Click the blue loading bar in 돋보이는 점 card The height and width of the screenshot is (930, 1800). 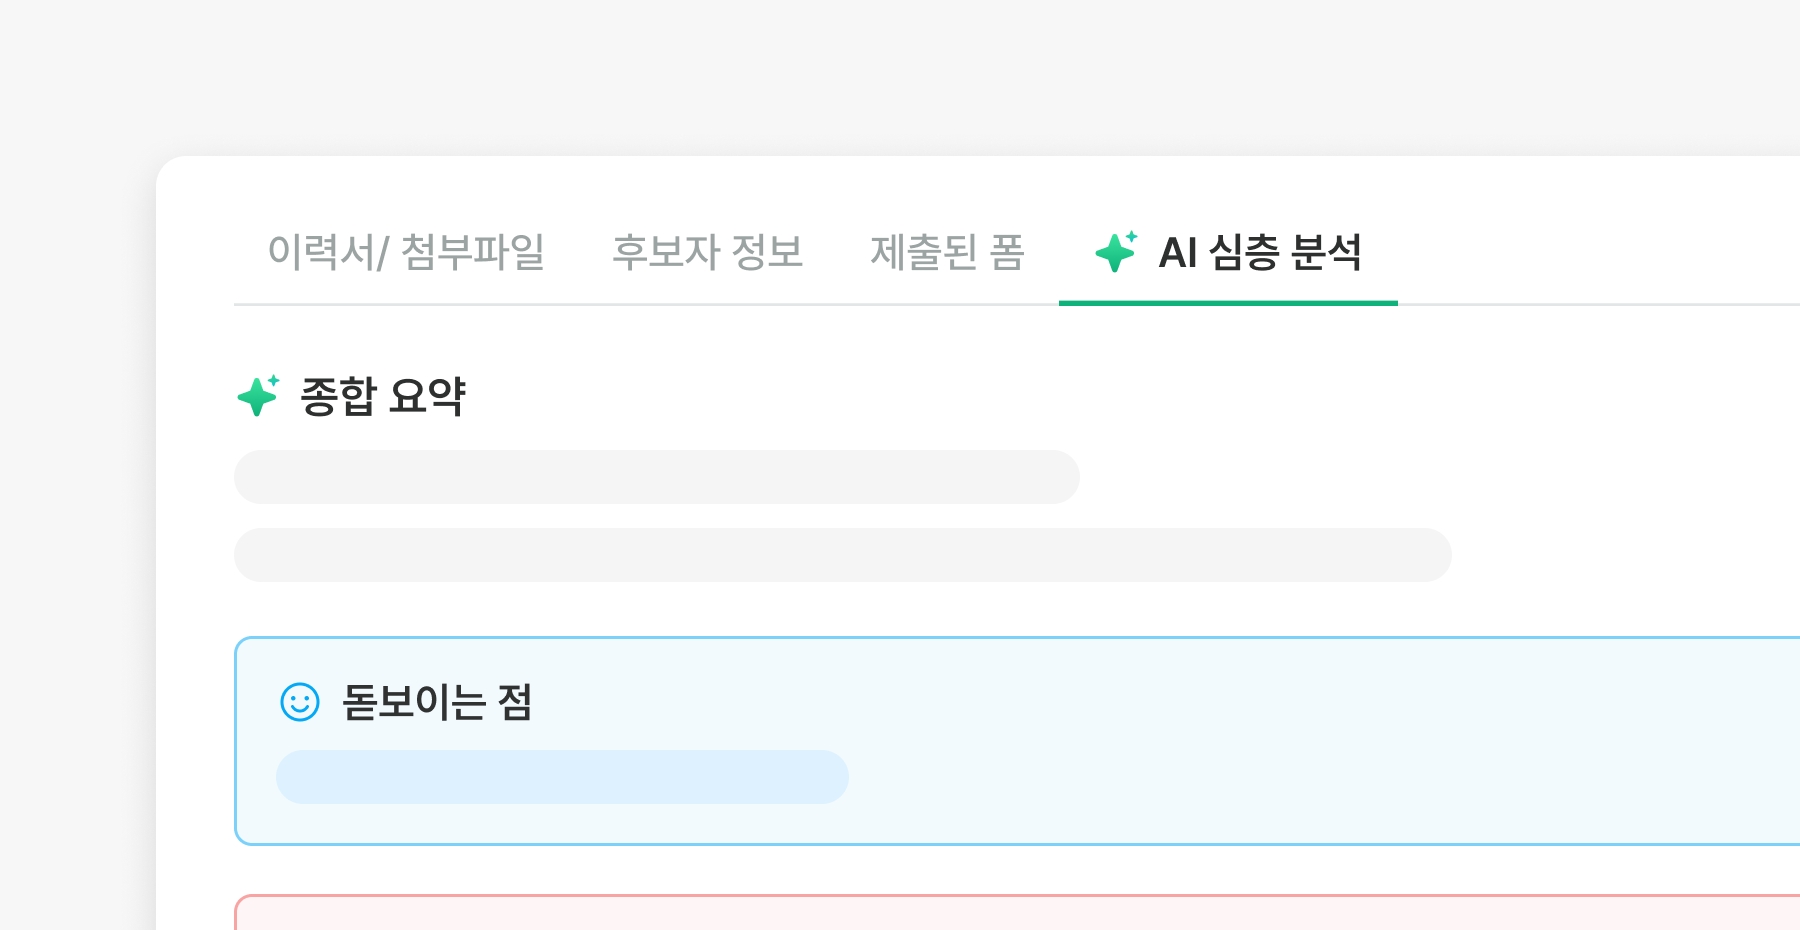[562, 777]
